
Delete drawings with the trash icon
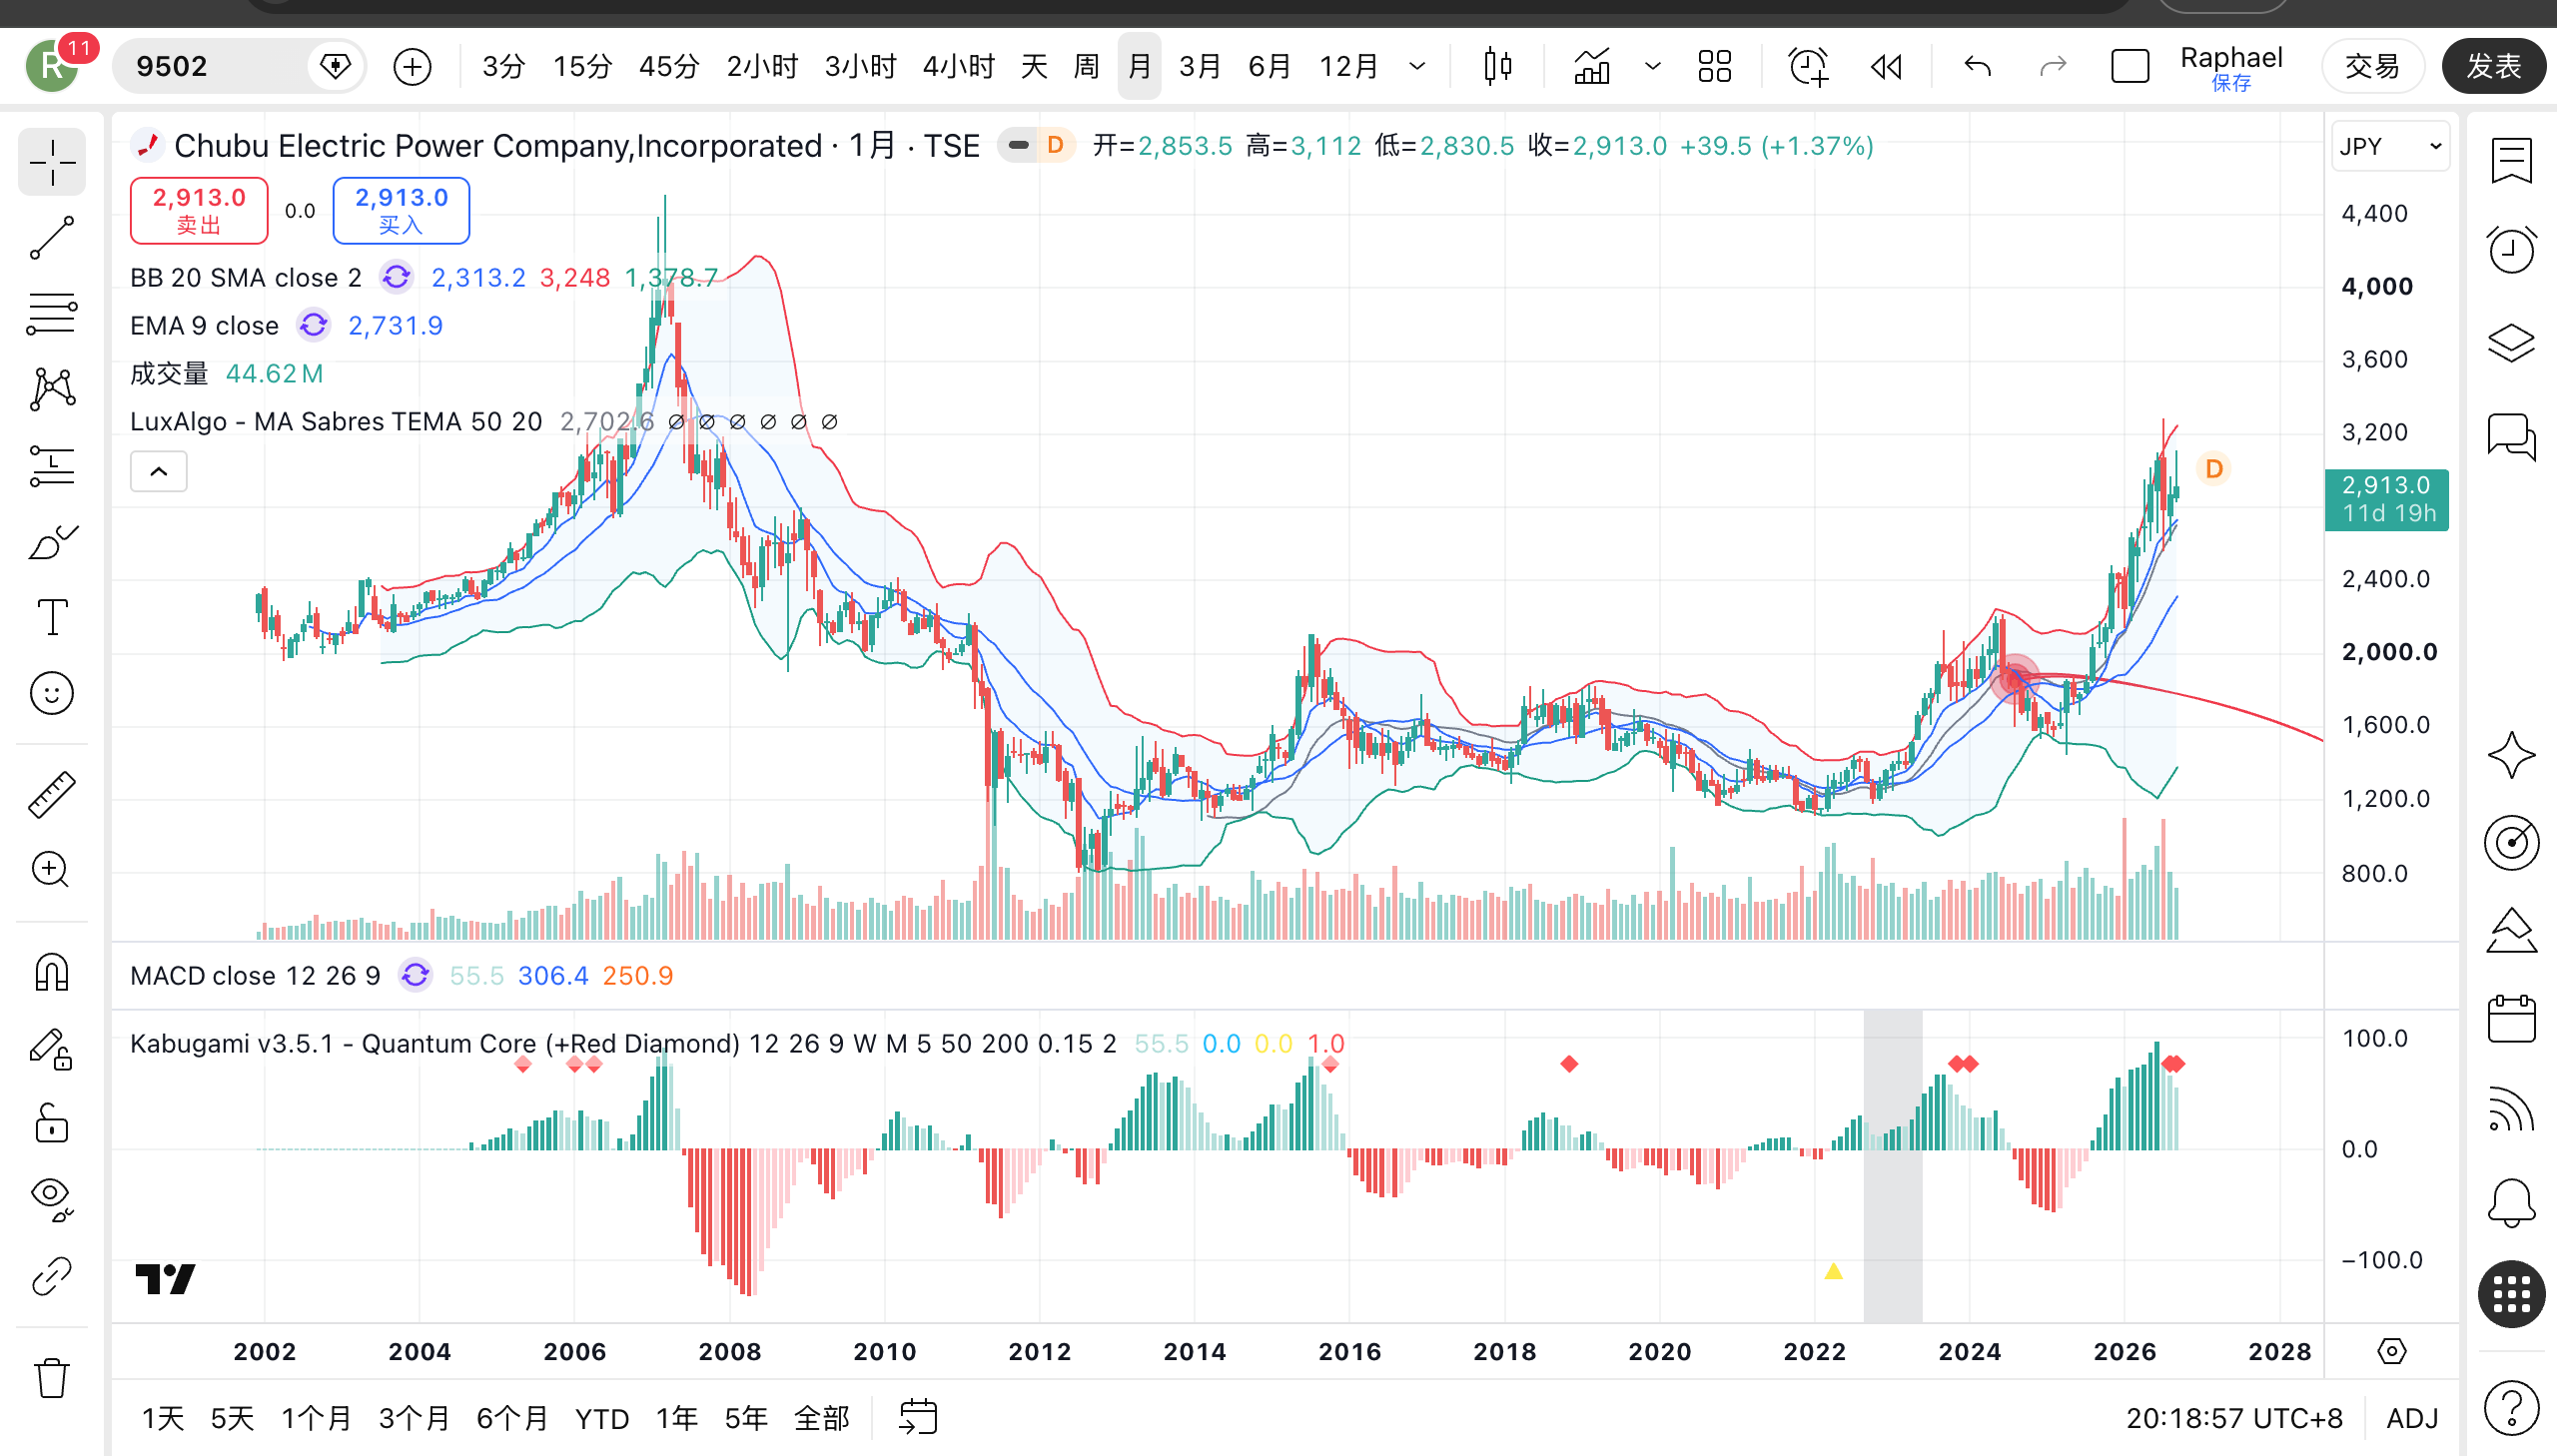coord(52,1378)
